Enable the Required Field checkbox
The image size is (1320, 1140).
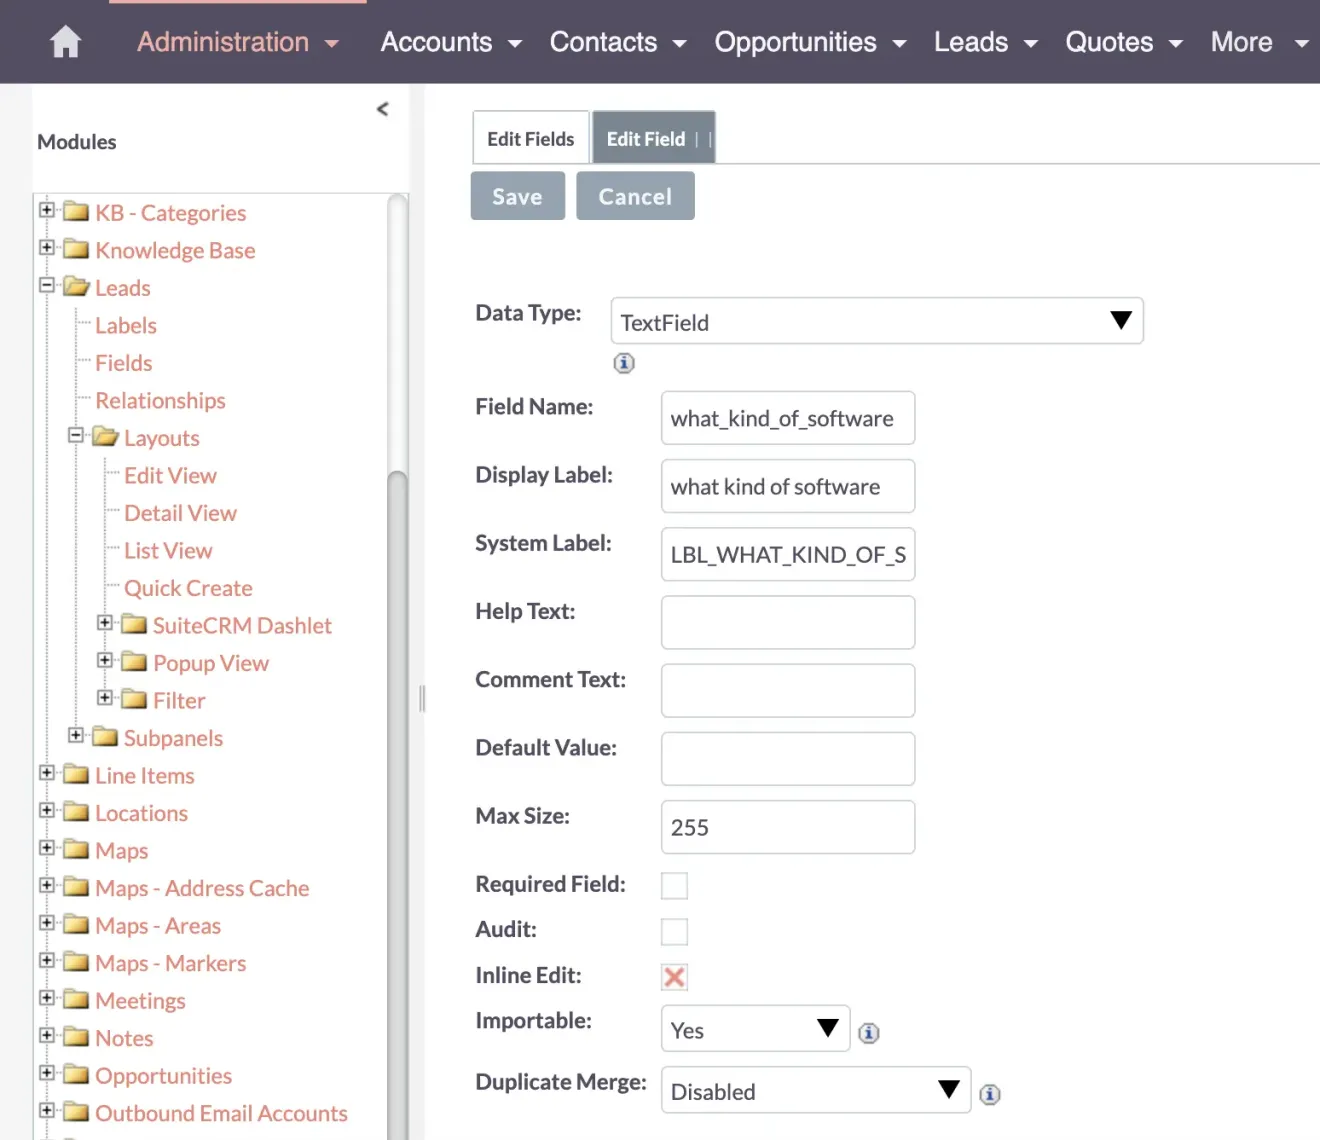coord(674,885)
